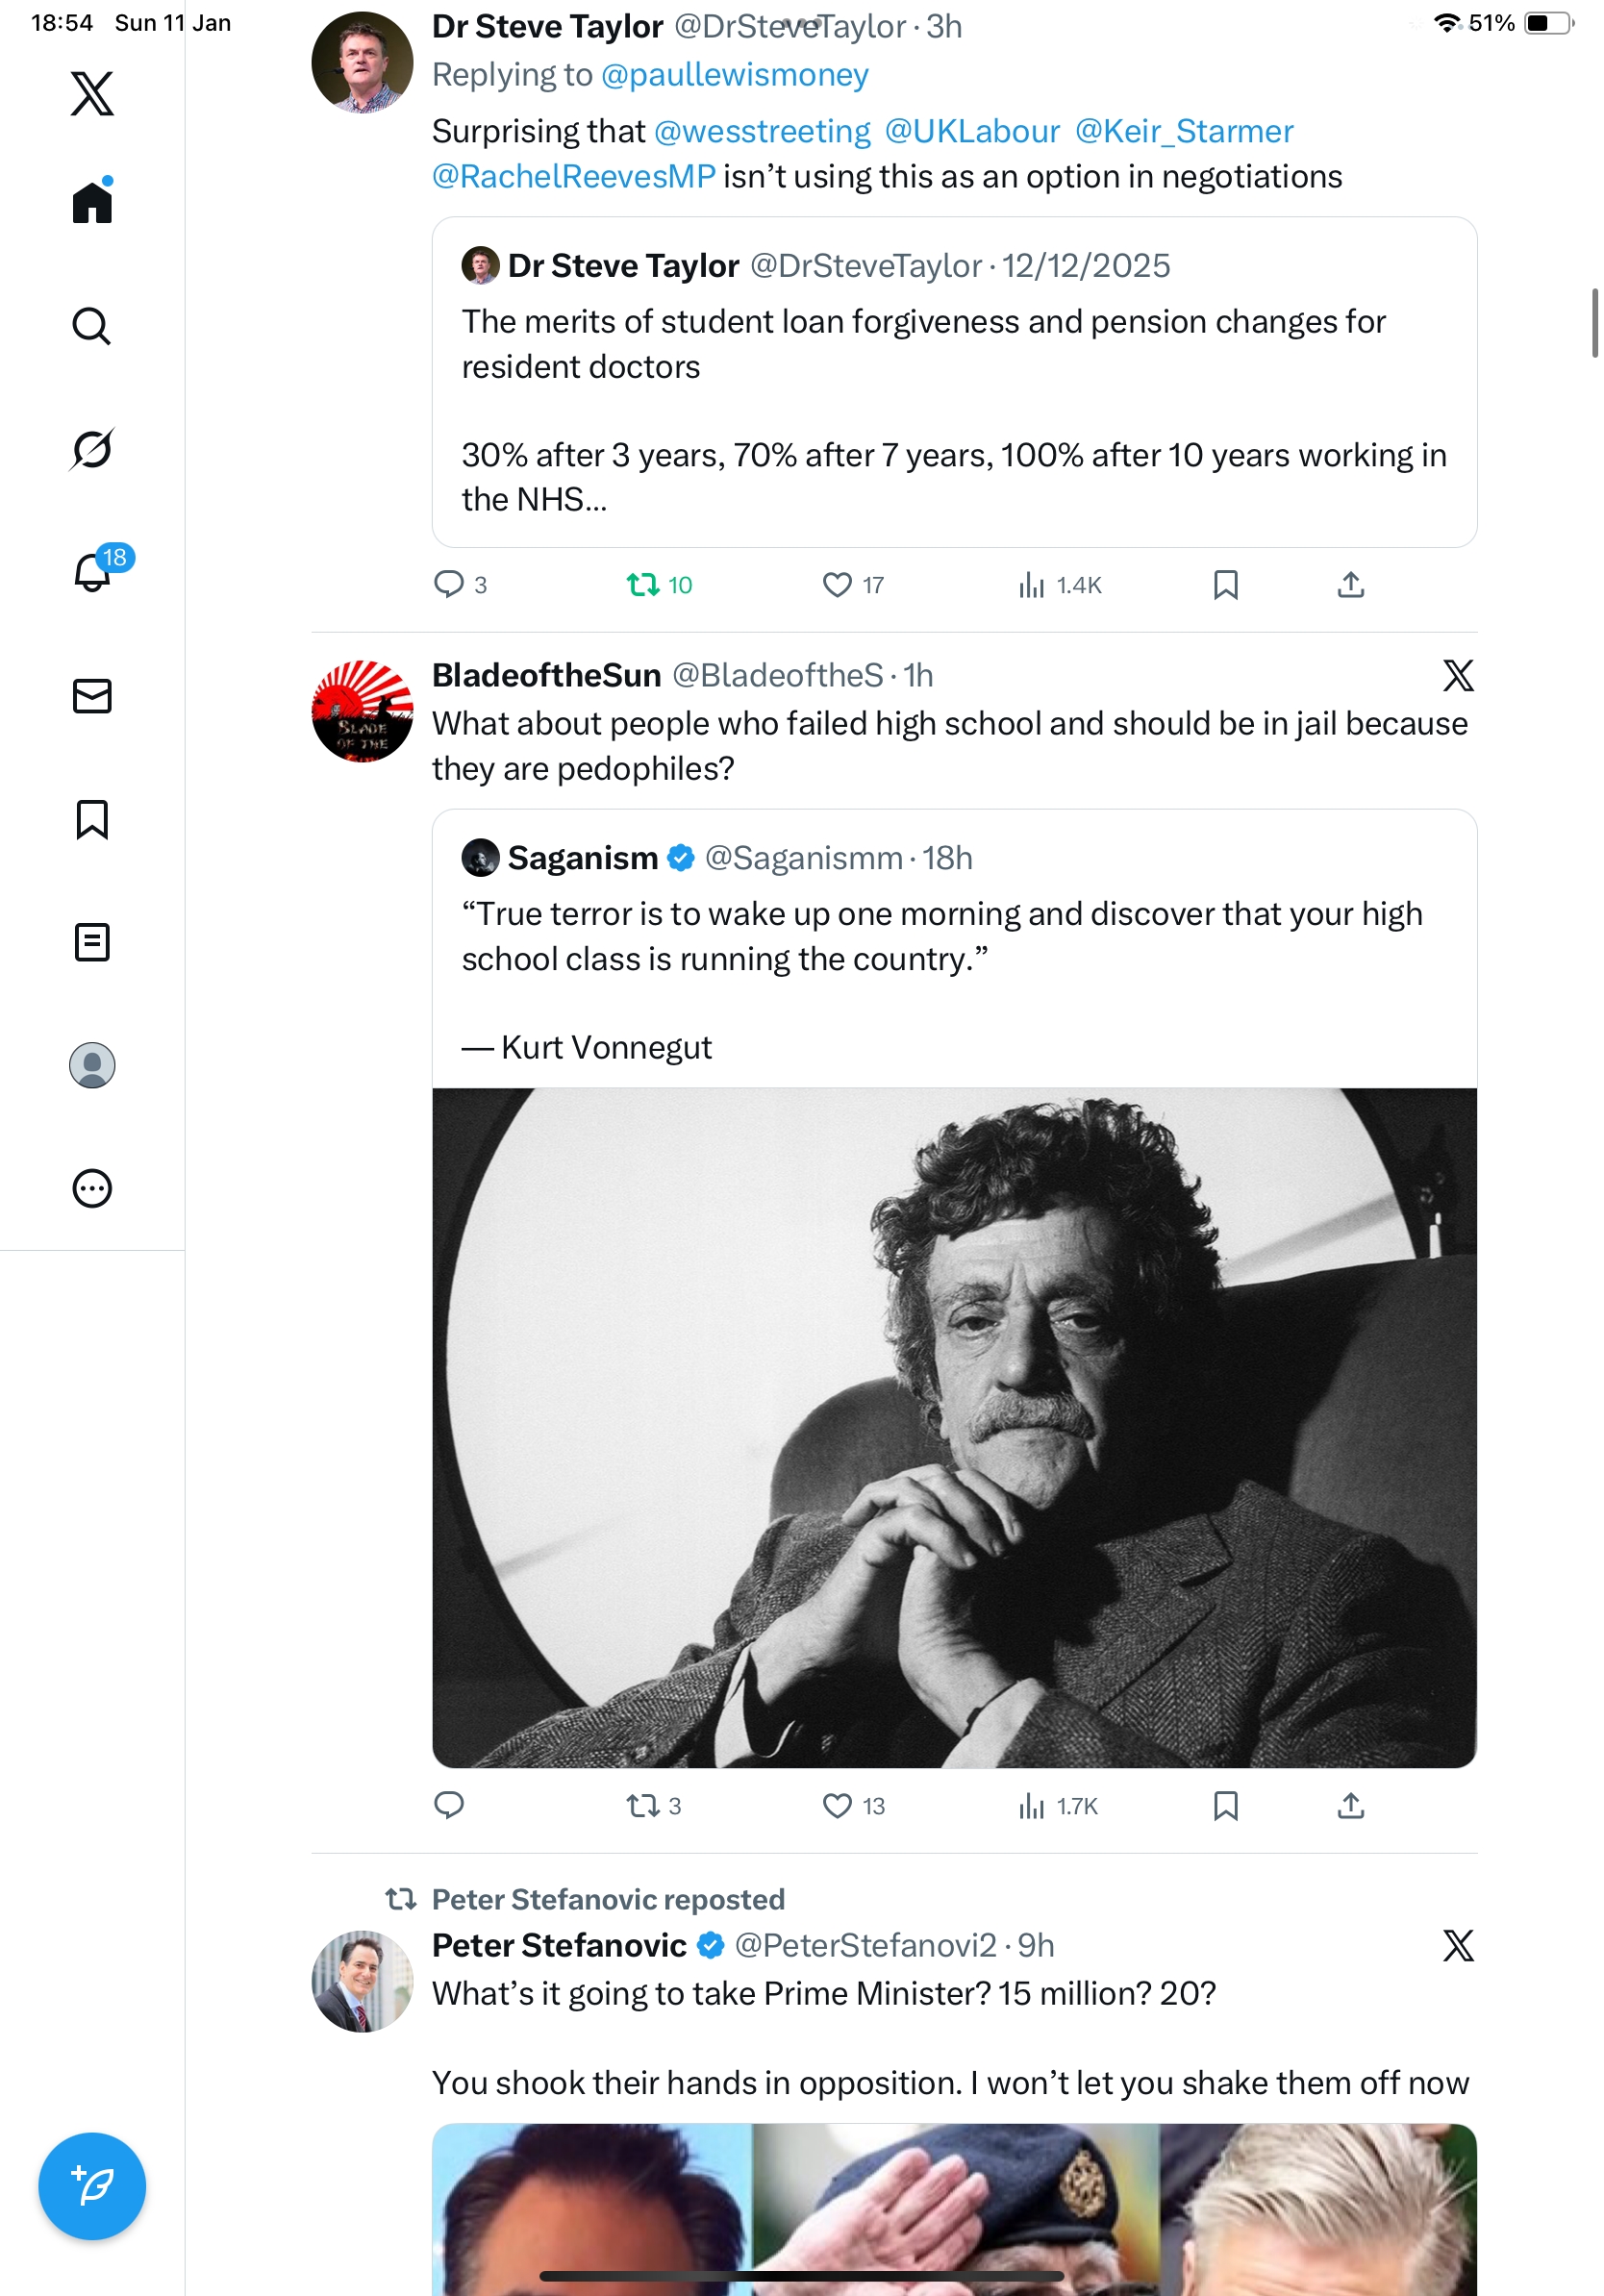Open the Search icon in sidebar
1604x2296 pixels.
(x=92, y=326)
